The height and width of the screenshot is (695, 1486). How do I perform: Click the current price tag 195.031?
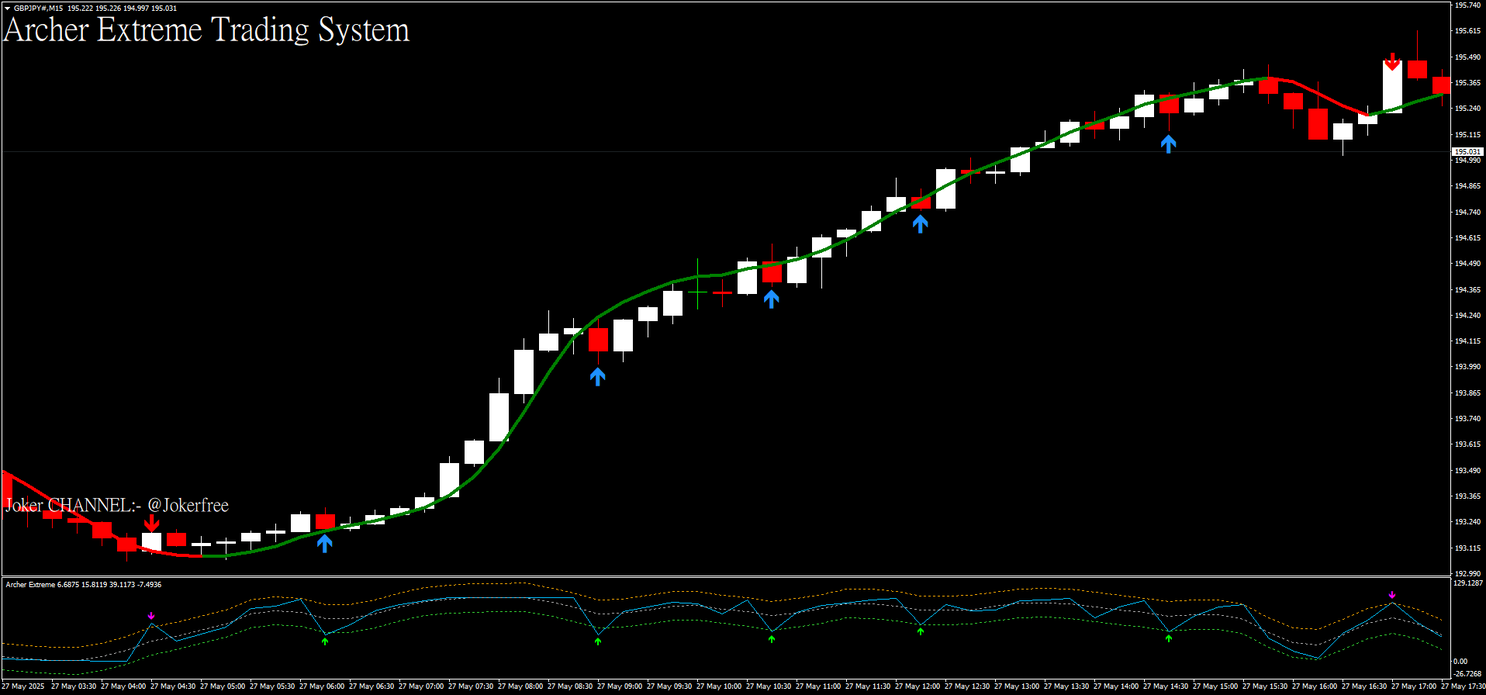[1467, 151]
